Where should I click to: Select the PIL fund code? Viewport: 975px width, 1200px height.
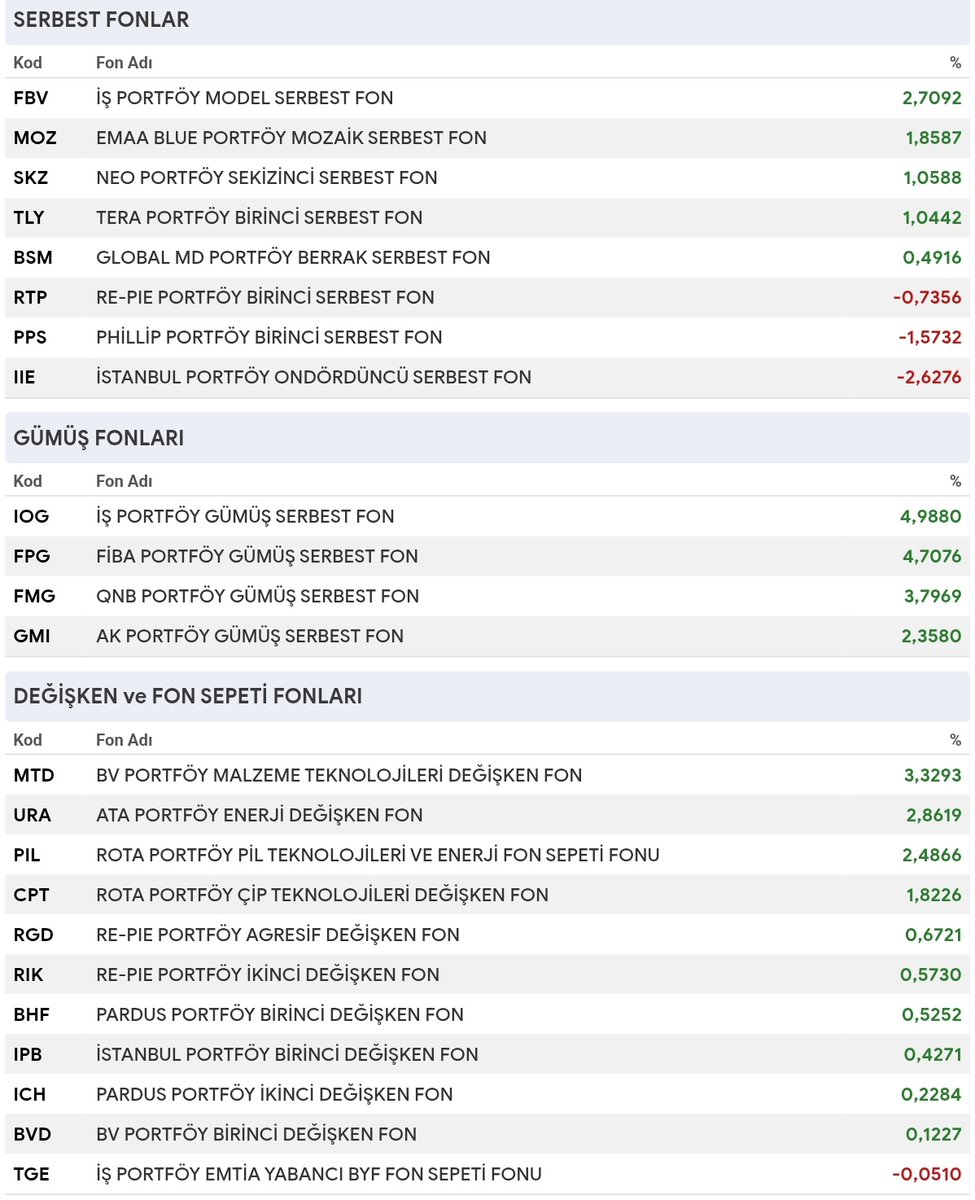pyautogui.click(x=28, y=856)
